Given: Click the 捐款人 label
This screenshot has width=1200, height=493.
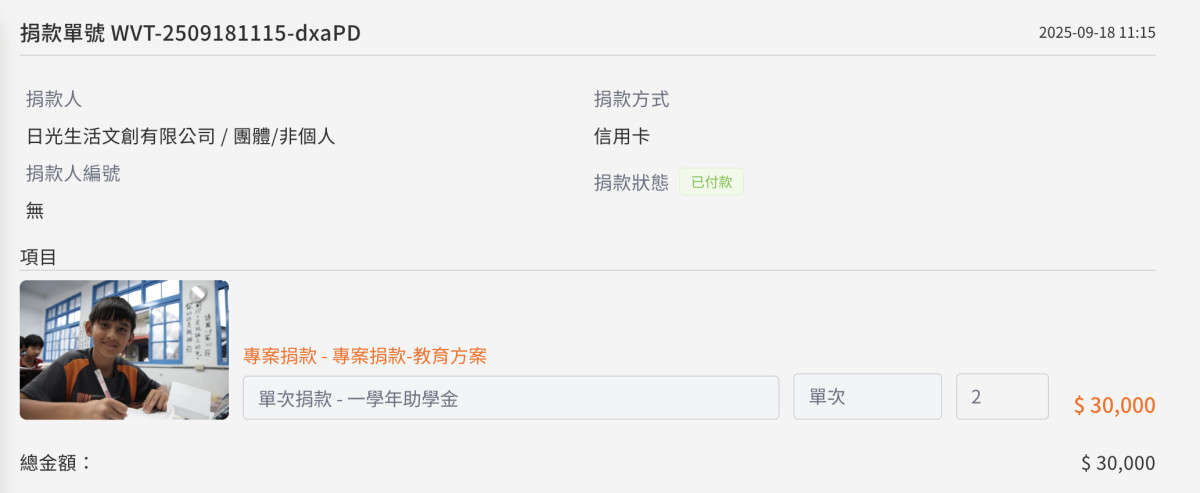Looking at the screenshot, I should pos(54,99).
